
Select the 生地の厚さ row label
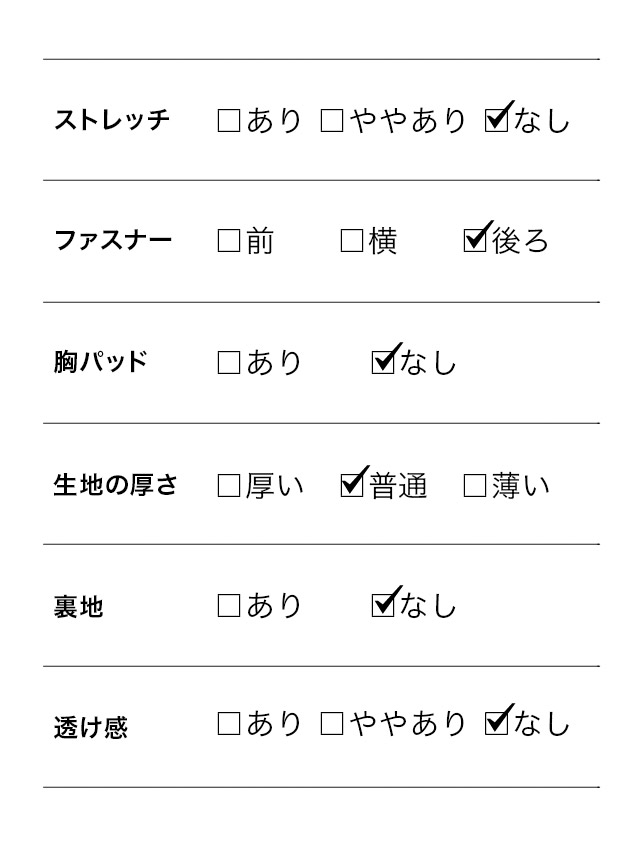coord(115,486)
